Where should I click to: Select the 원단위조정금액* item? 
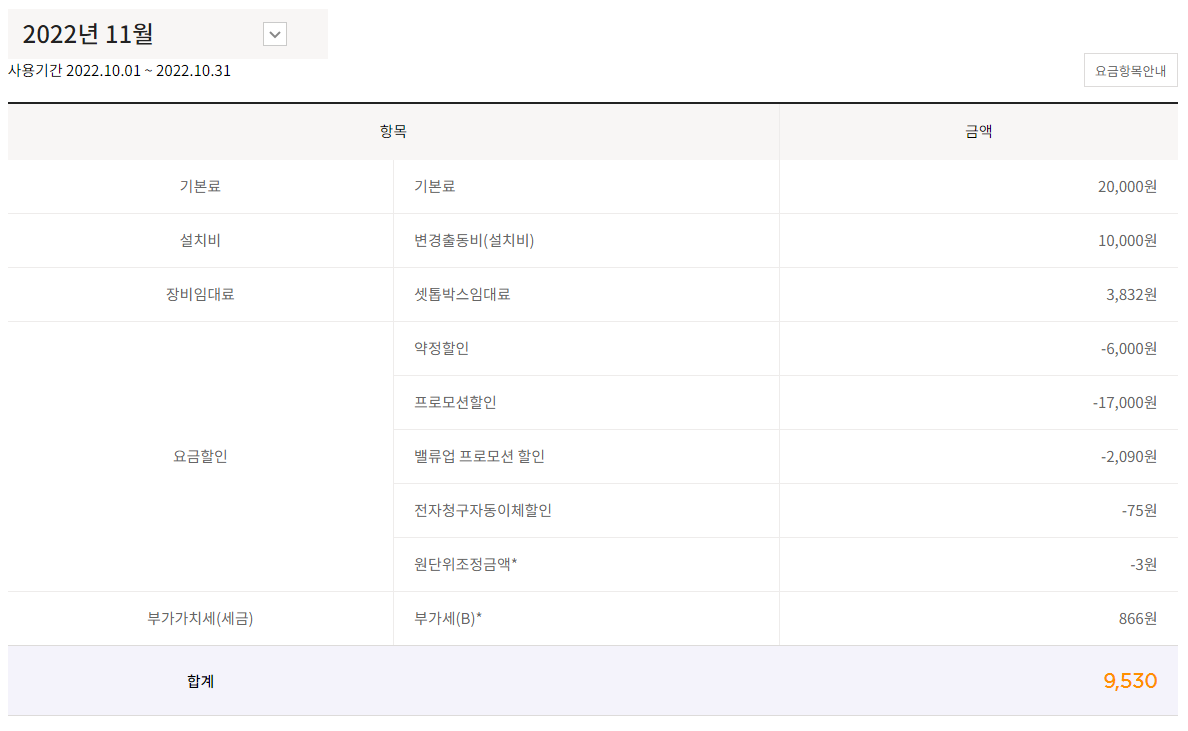click(465, 565)
